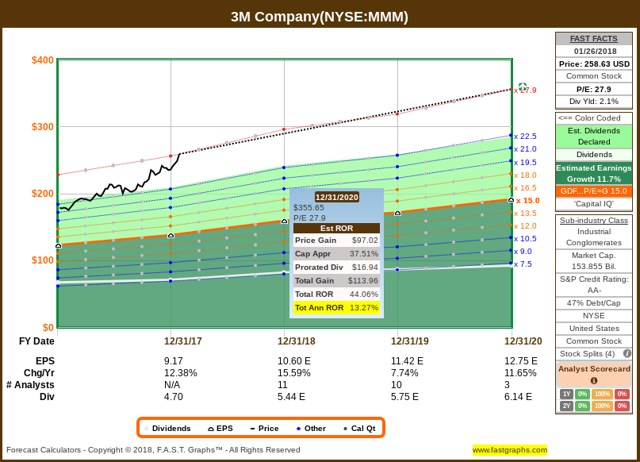640x462 pixels.
Task: Click the EPS value 10.60 E
Action: click(x=294, y=361)
